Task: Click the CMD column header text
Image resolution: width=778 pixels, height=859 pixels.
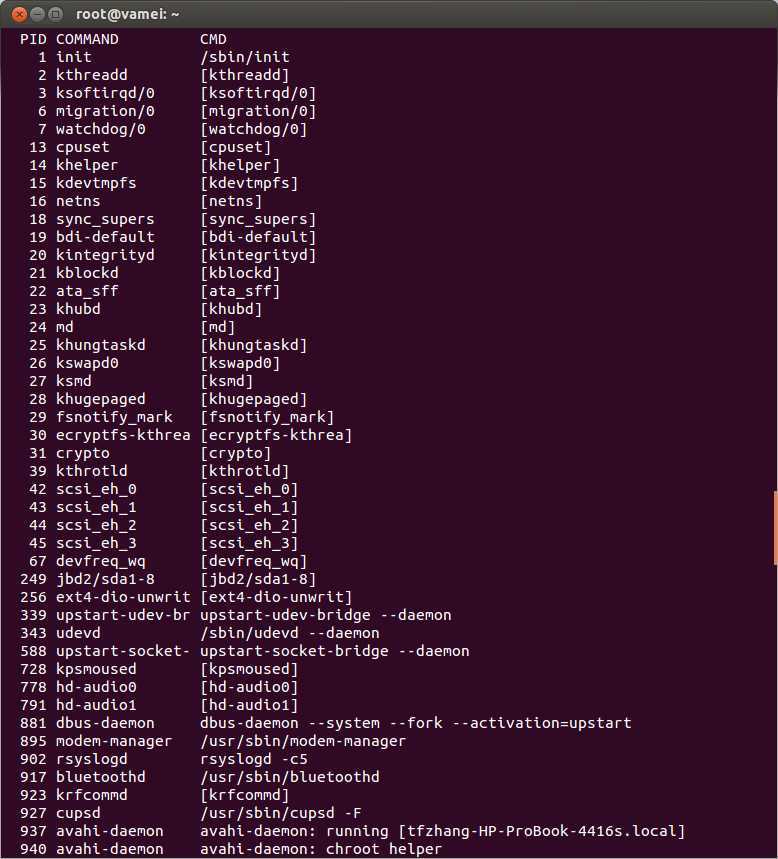Action: [x=213, y=39]
